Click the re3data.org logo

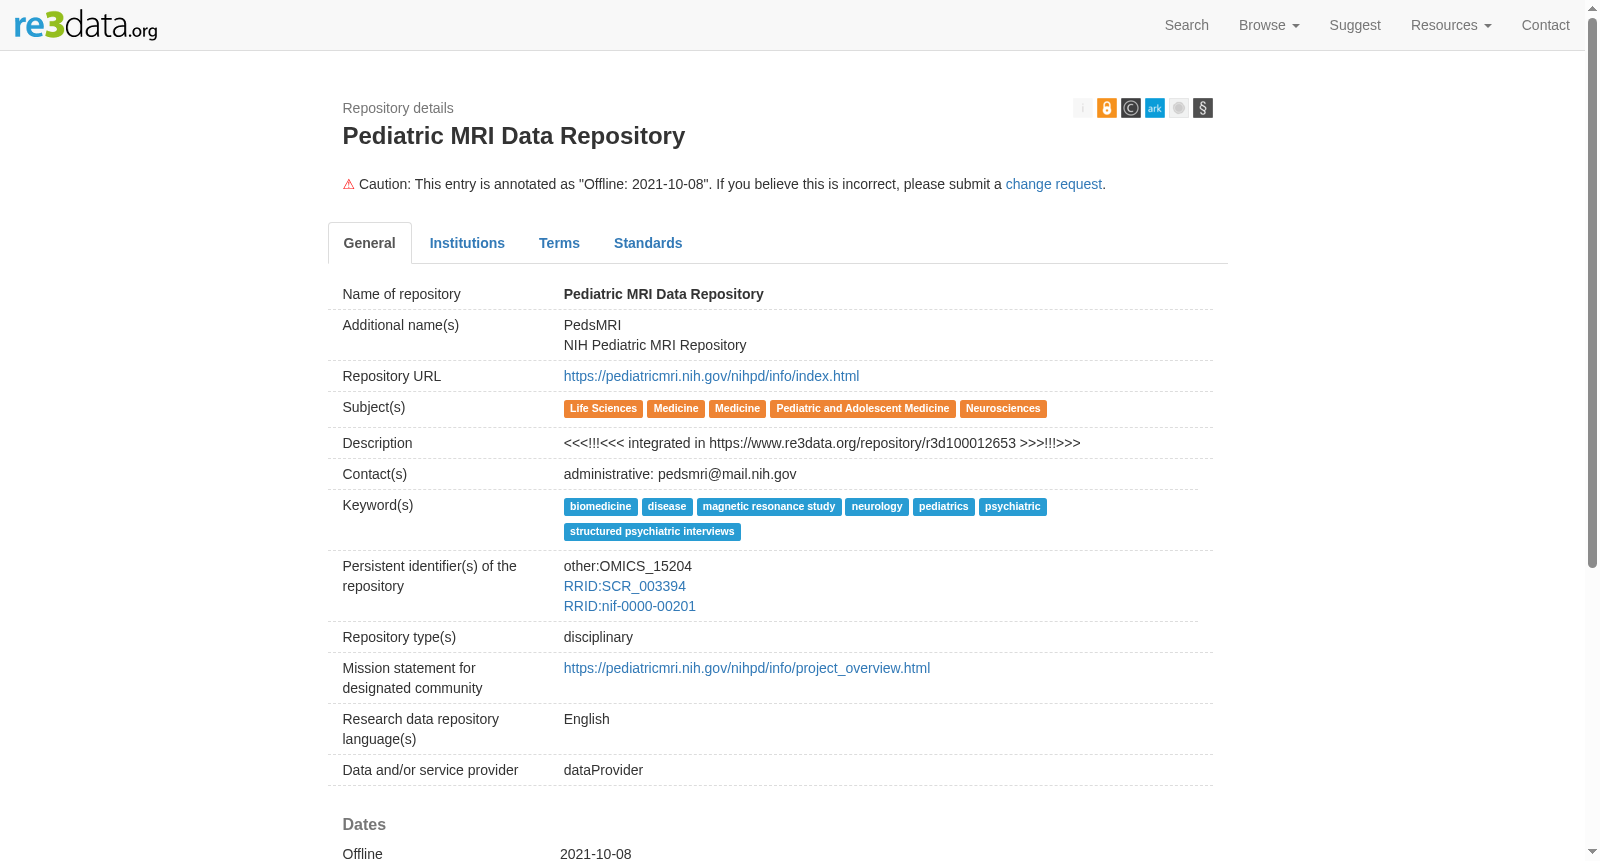click(86, 24)
